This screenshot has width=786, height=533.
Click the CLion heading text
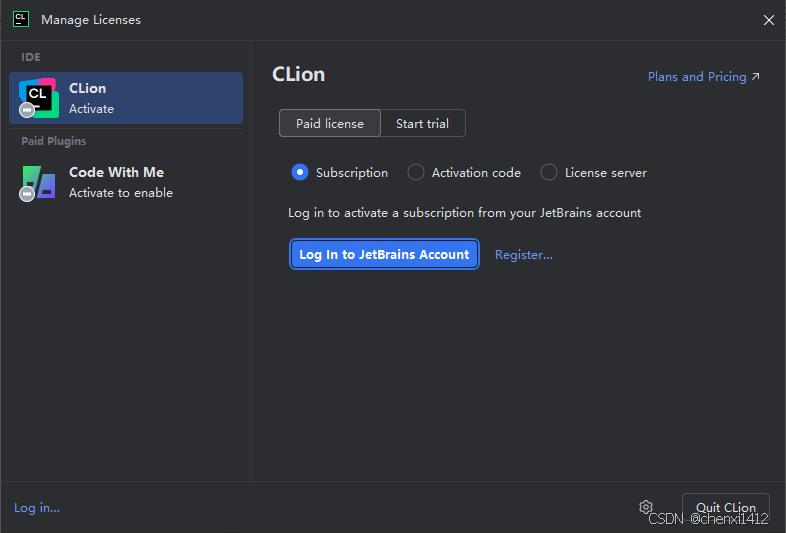pyautogui.click(x=299, y=75)
